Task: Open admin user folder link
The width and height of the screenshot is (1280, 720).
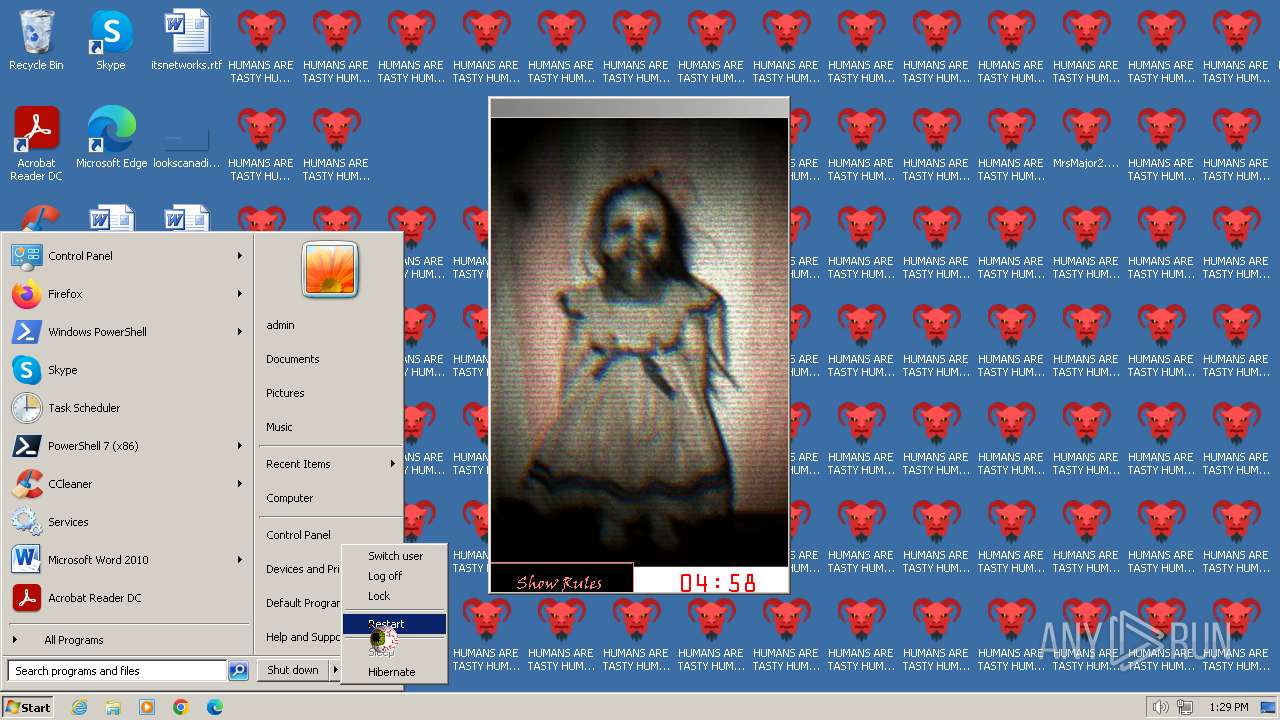Action: click(x=280, y=325)
